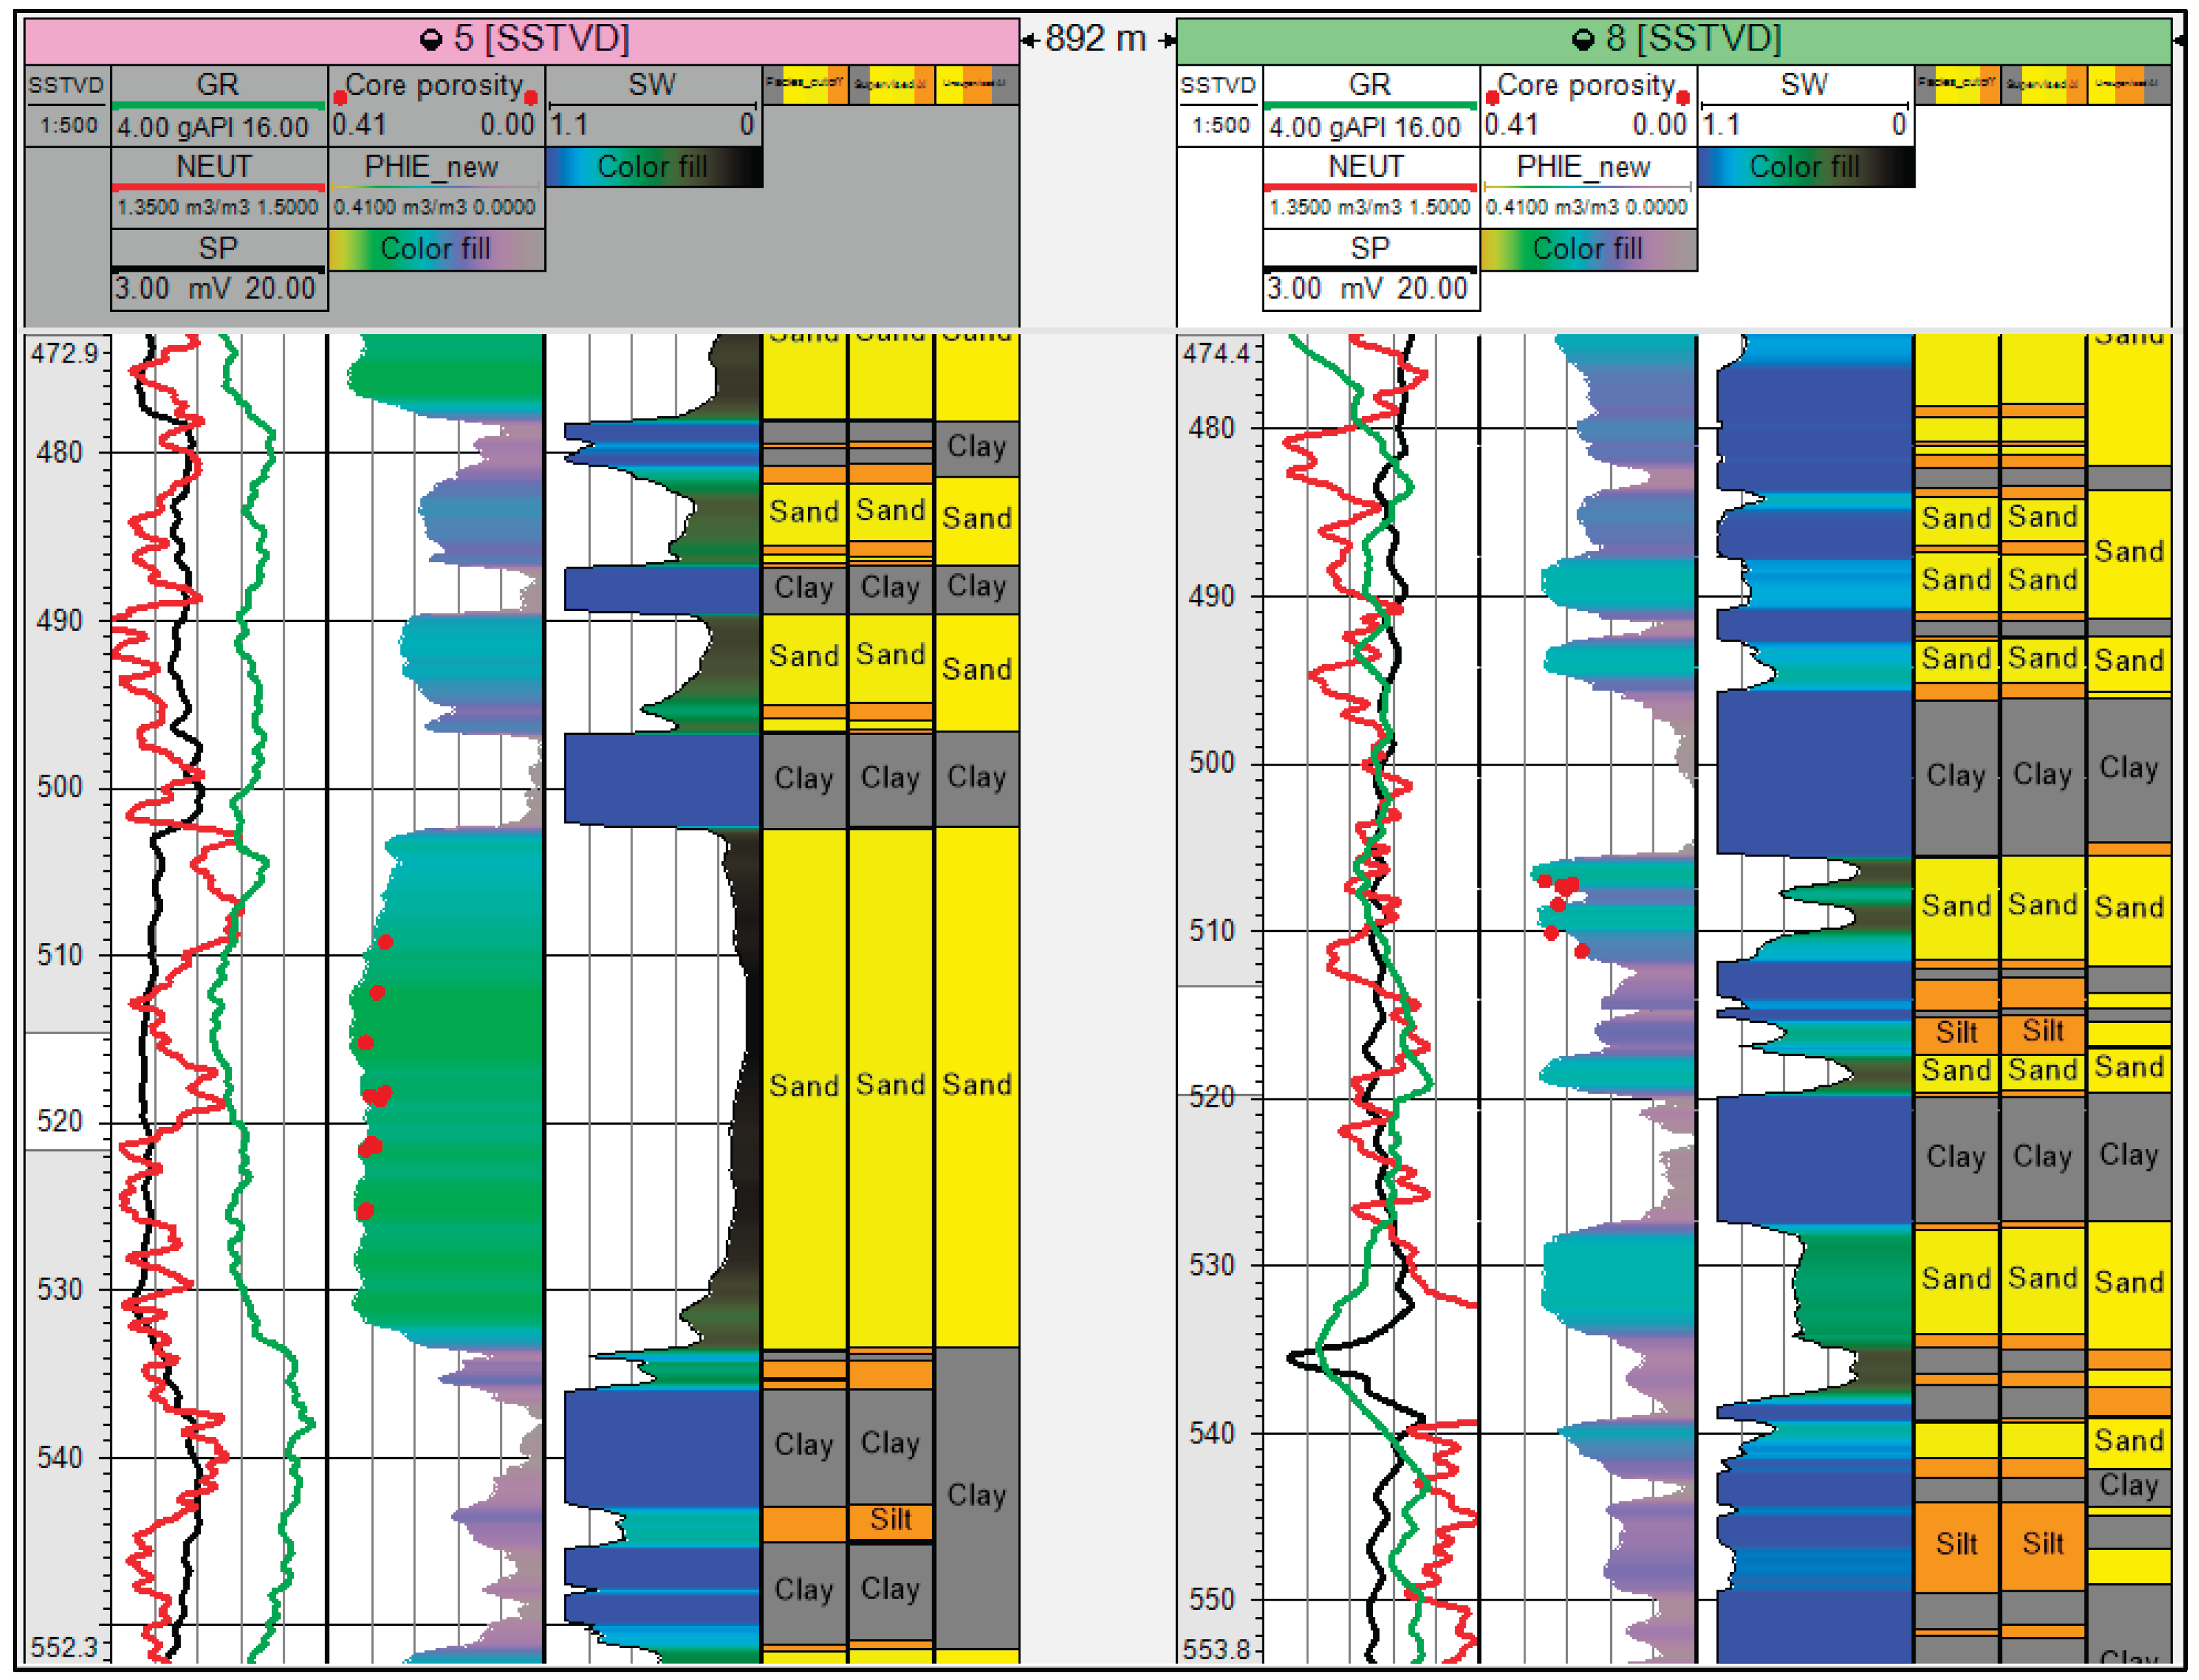Viewport: 2199px width, 1680px height.
Task: Click the 892 m well spacing label
Action: [1096, 39]
